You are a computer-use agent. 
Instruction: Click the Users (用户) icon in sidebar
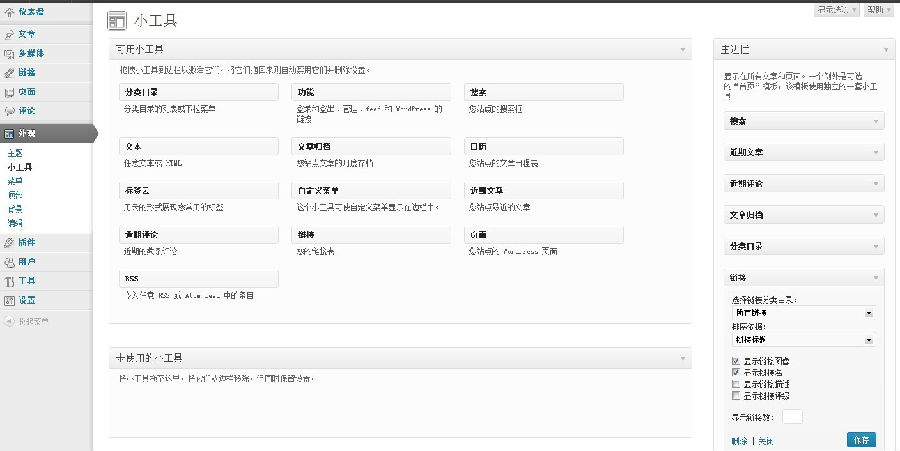[9, 261]
